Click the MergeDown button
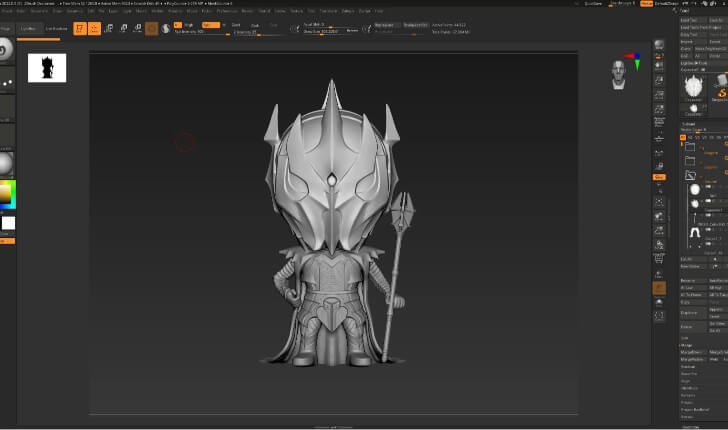This screenshot has height=430, width=728. (692, 352)
